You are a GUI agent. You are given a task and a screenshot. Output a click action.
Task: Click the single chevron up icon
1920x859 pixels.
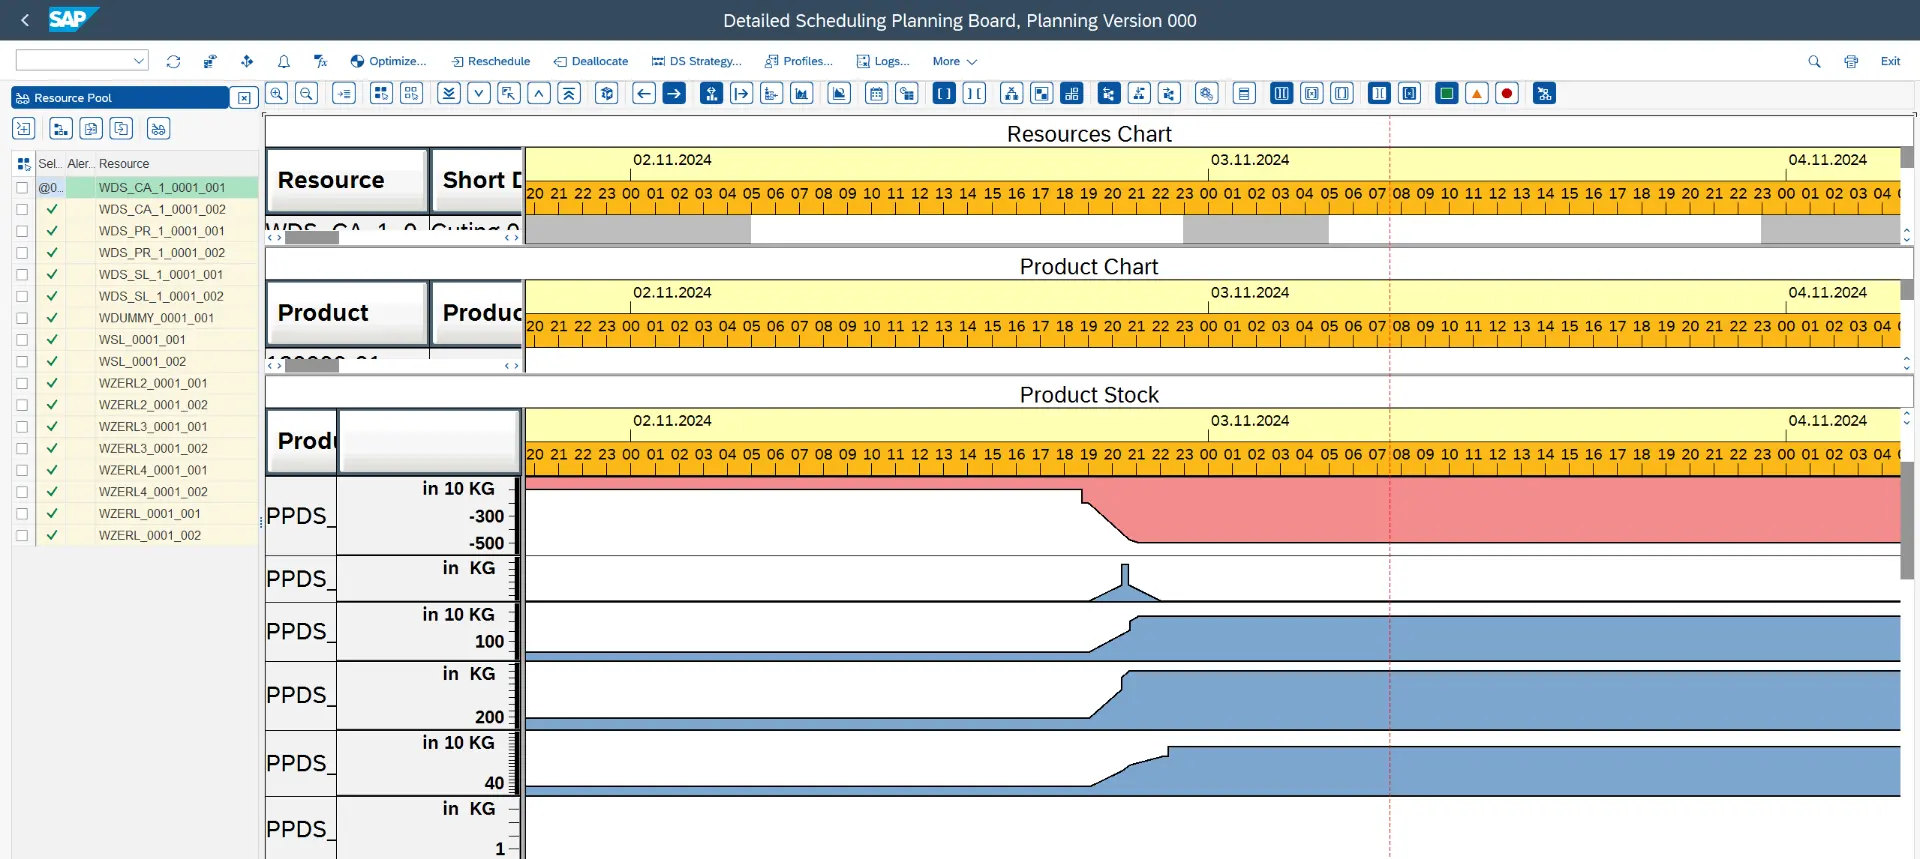point(539,93)
